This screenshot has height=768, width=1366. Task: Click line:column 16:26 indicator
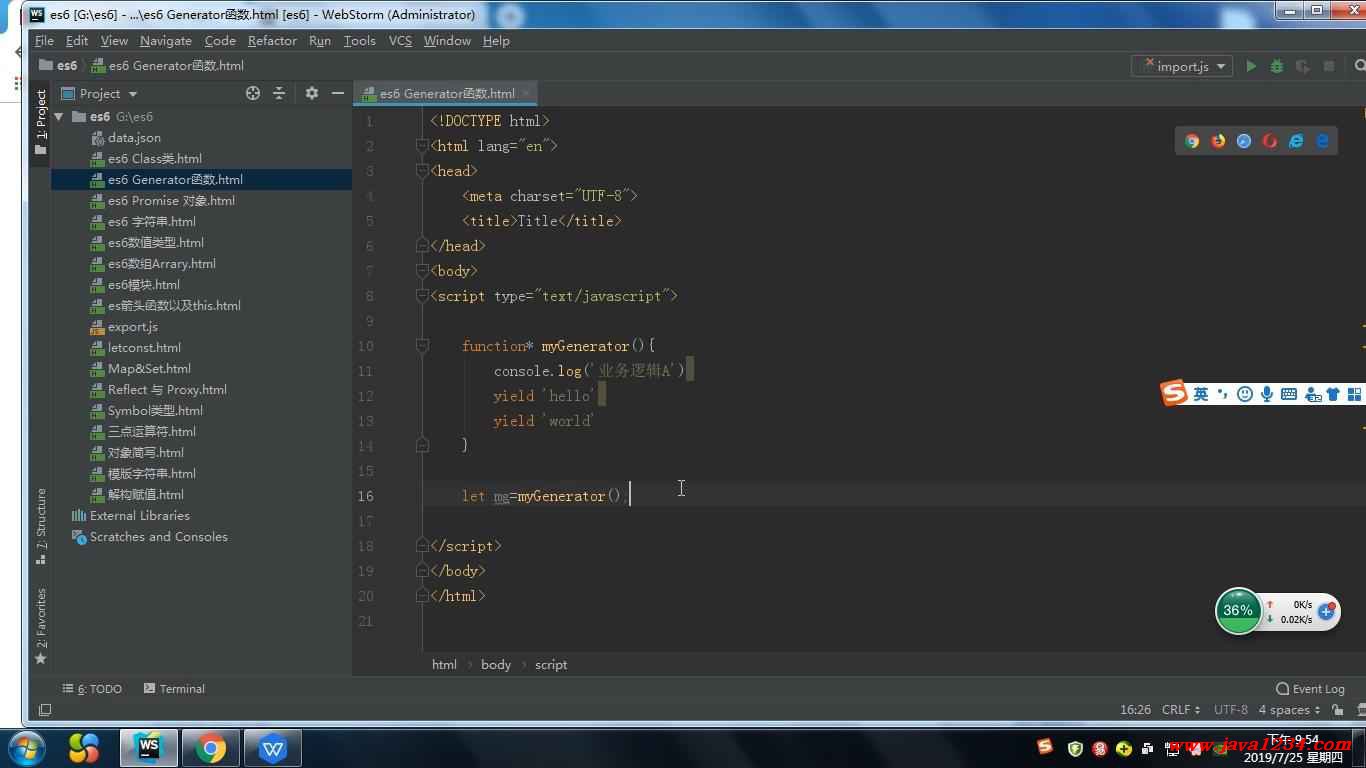click(1135, 710)
